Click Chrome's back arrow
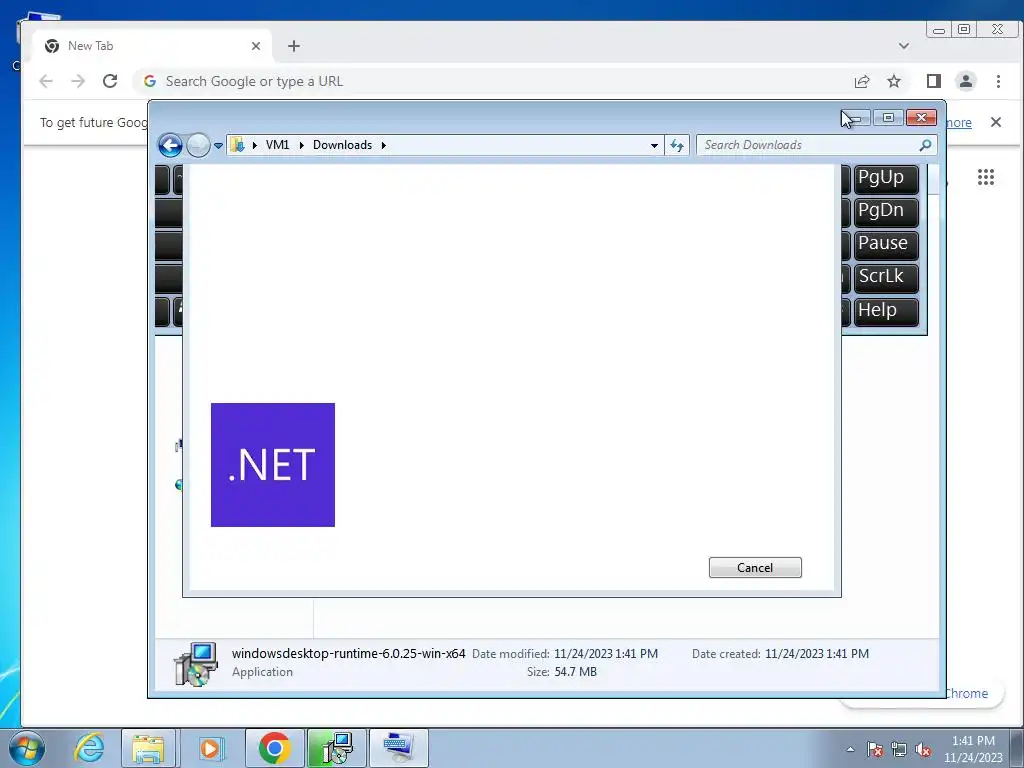 (46, 81)
